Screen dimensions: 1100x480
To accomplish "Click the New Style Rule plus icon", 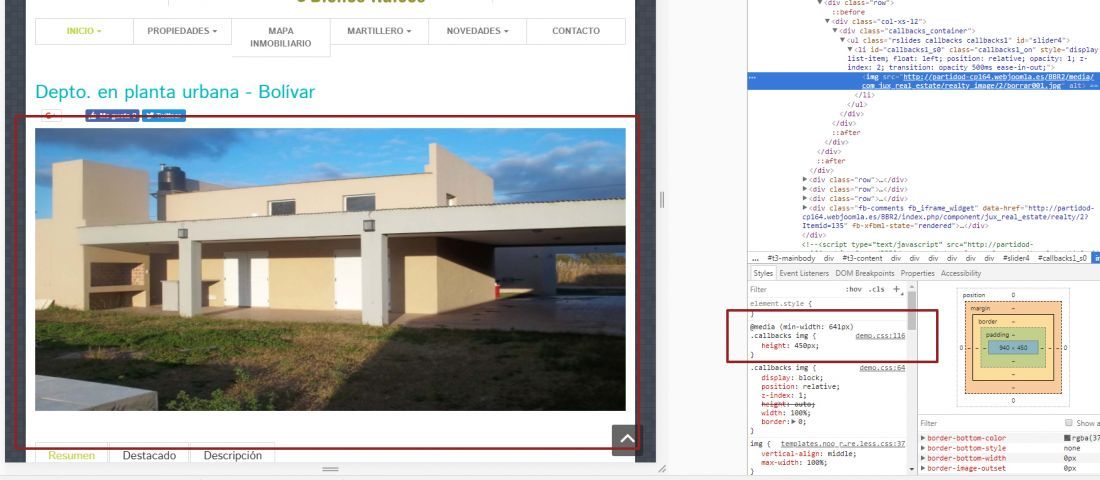I will 896,289.
